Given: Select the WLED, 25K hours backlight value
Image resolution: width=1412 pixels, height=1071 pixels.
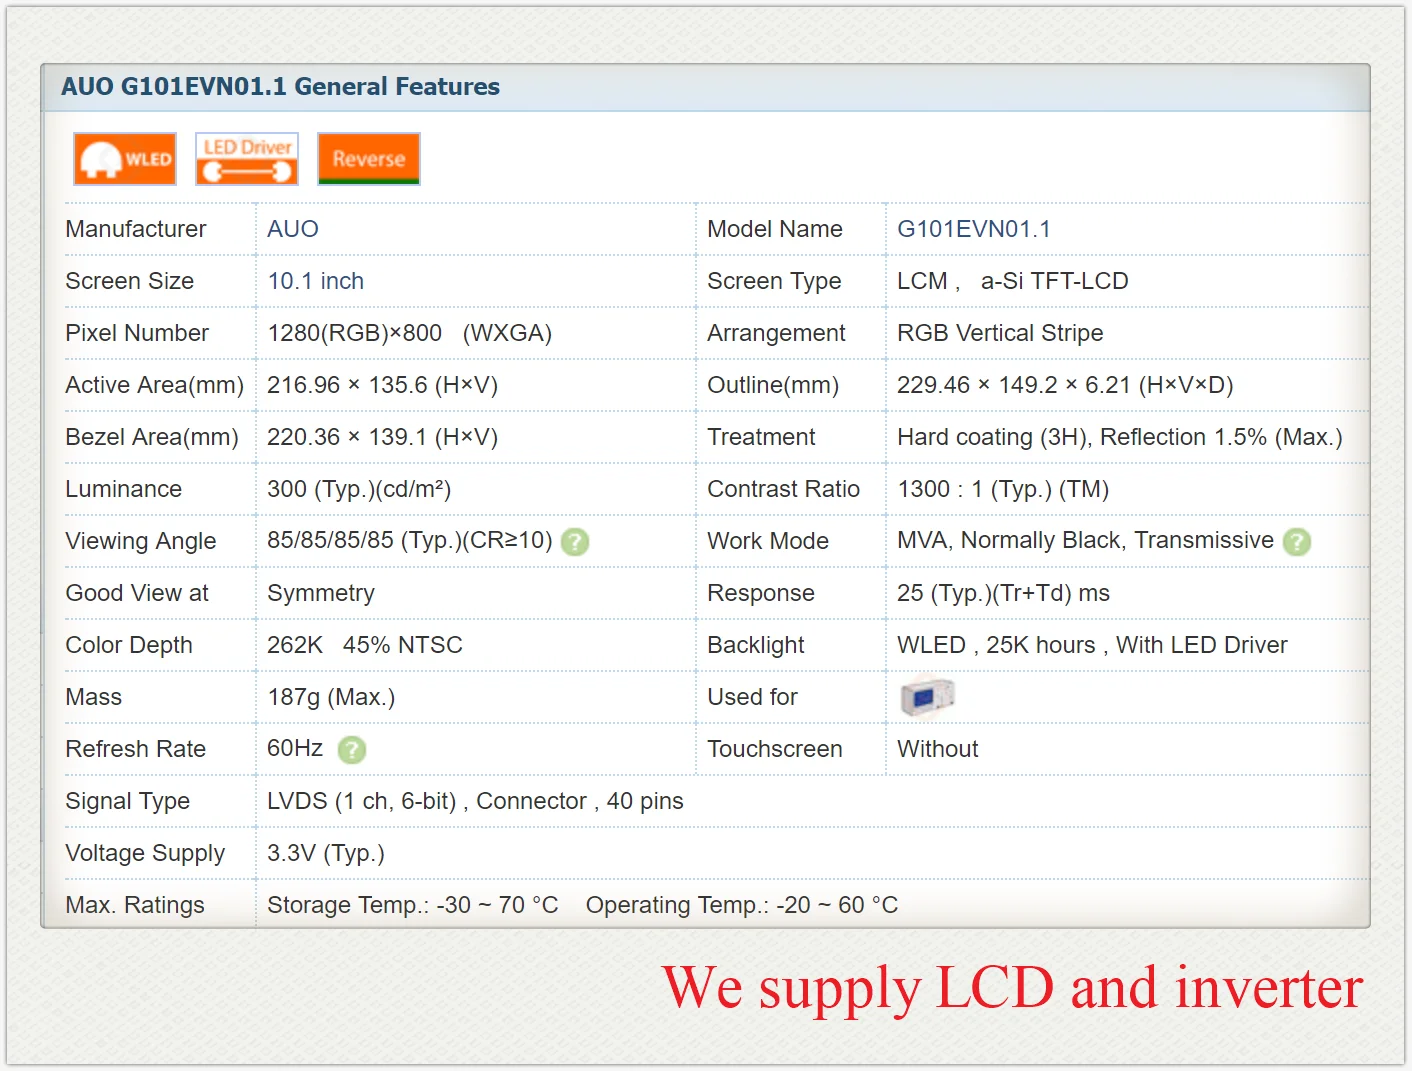Looking at the screenshot, I should point(1092,645).
